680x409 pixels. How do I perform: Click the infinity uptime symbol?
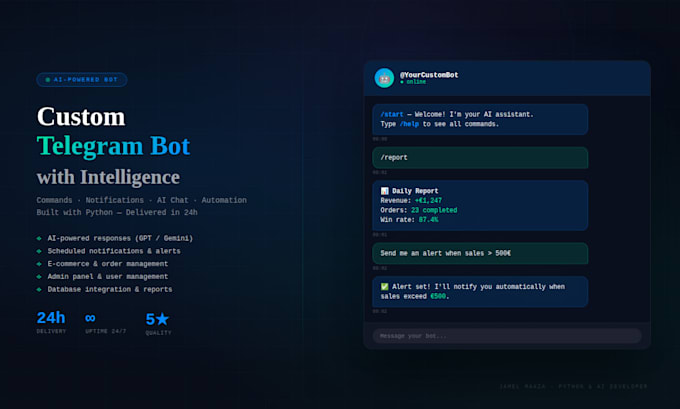coord(90,318)
